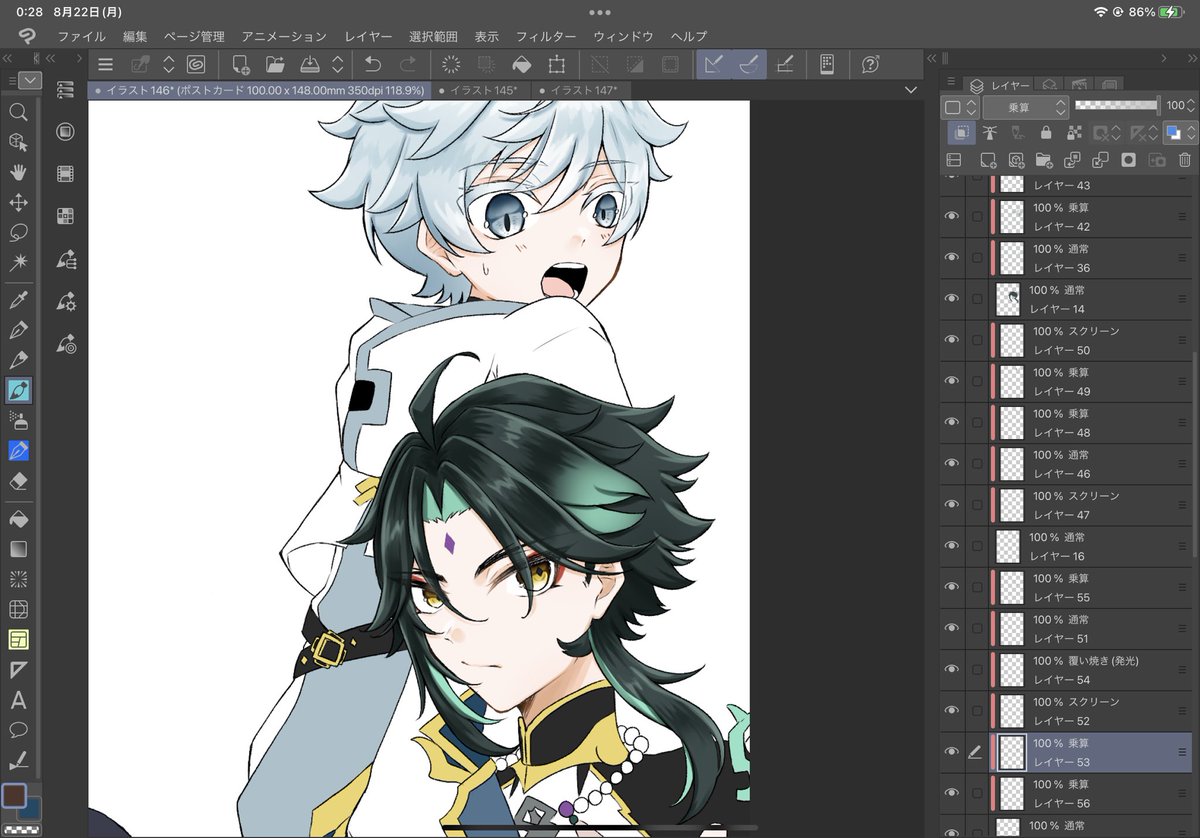The width and height of the screenshot is (1200, 838).
Task: Select the Text tool A icon
Action: point(18,700)
